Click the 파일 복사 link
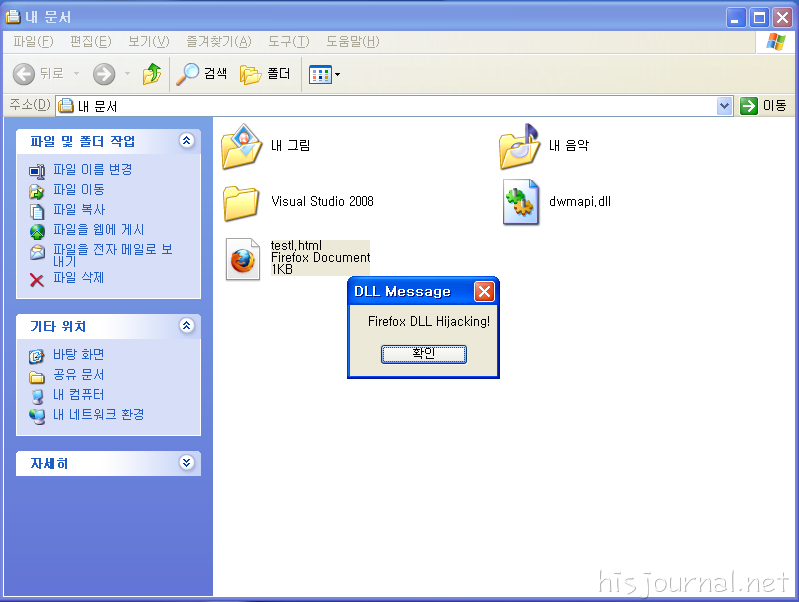 [x=78, y=210]
